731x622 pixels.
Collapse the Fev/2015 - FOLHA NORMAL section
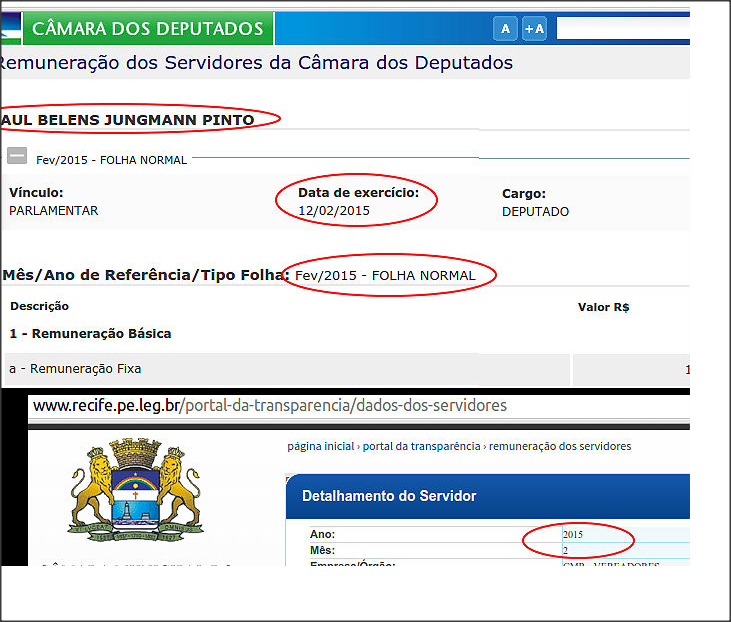16,157
